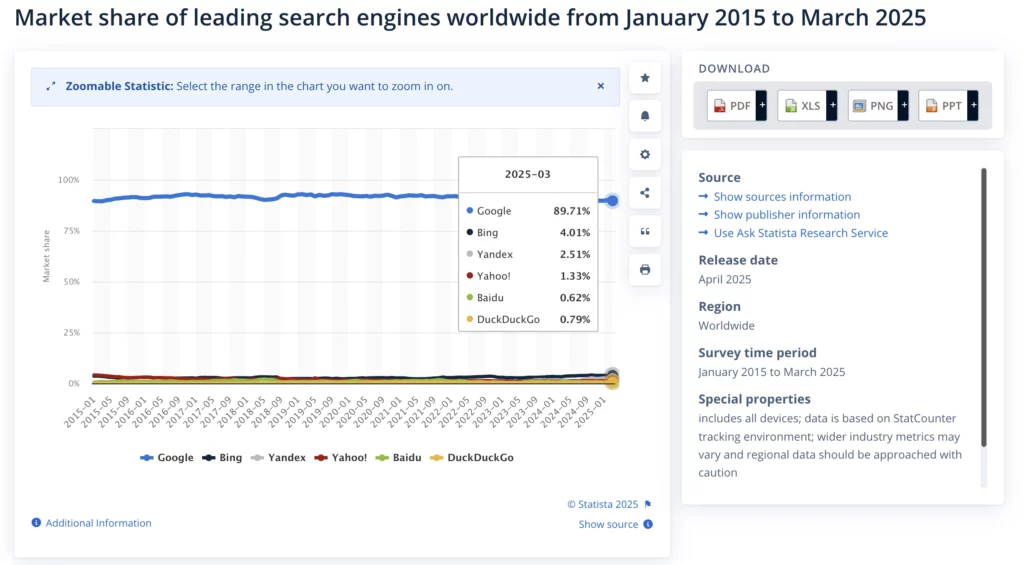Click the DOWNLOAD heading
The width and height of the screenshot is (1024, 565).
(734, 69)
